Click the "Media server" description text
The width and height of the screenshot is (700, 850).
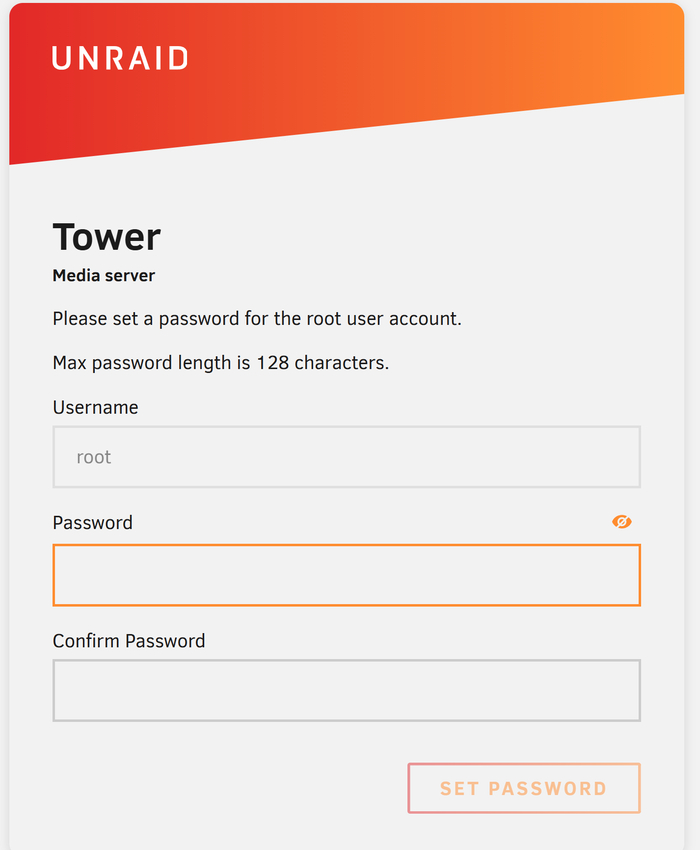(104, 275)
